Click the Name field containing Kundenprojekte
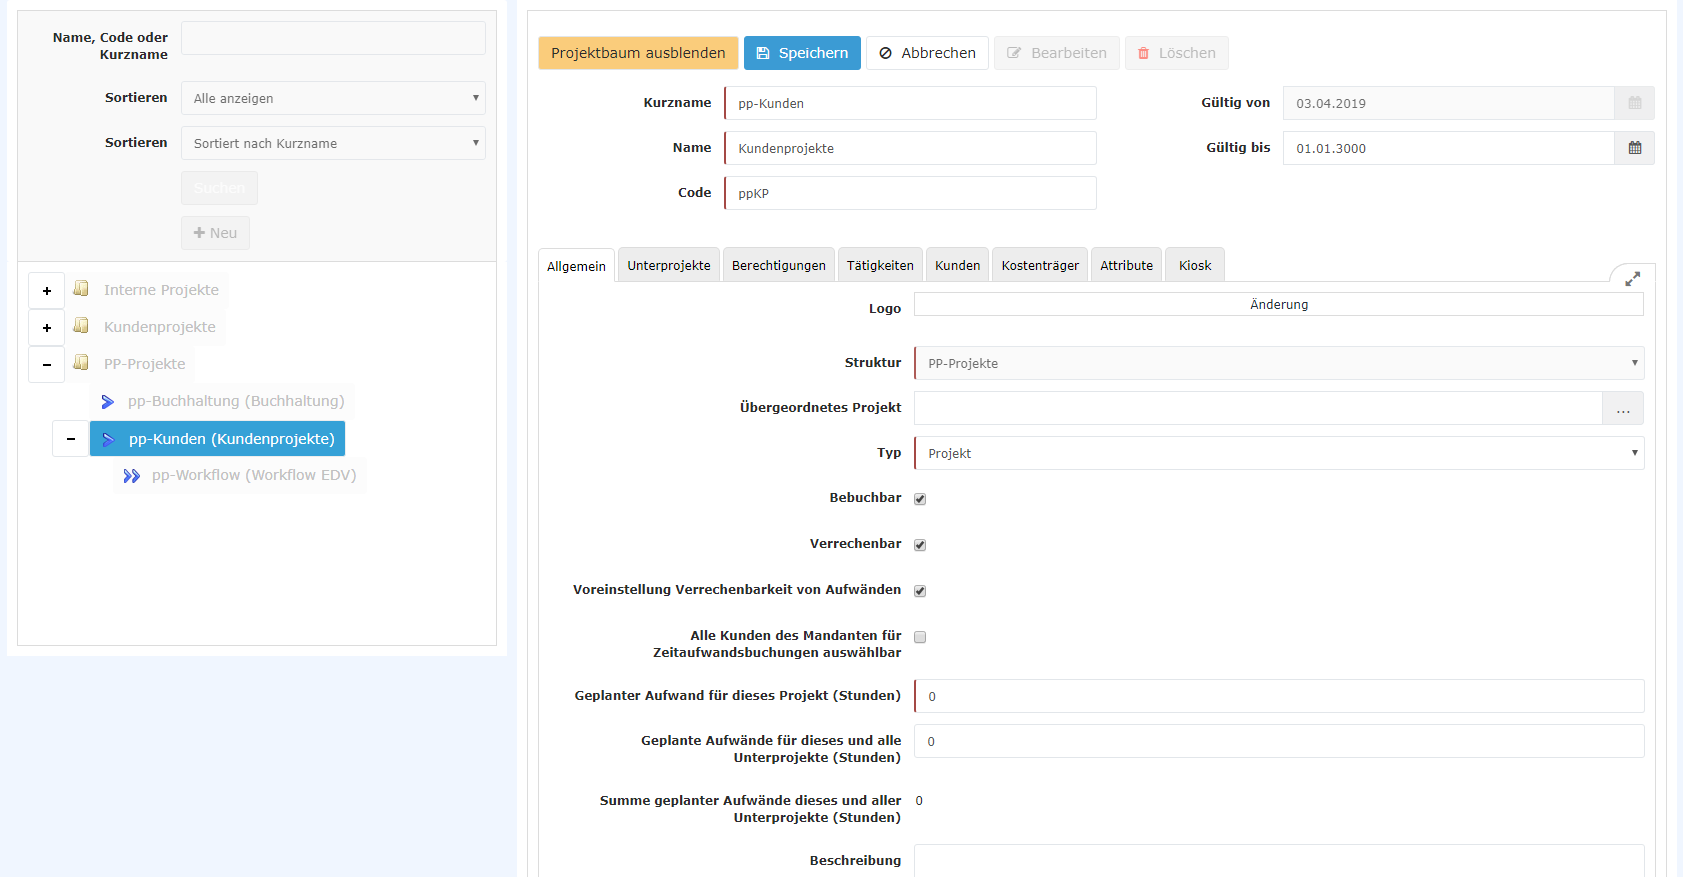The height and width of the screenshot is (877, 1683). click(910, 148)
